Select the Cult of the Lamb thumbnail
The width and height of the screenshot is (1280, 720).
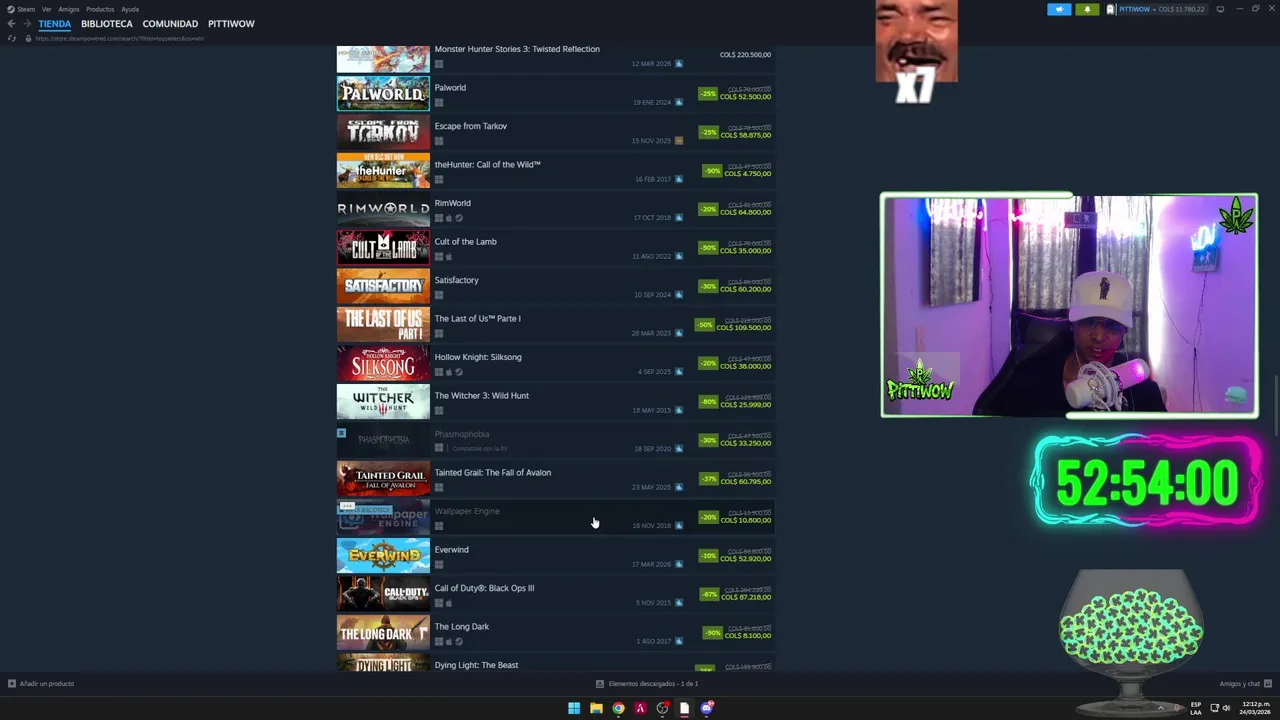coord(383,248)
